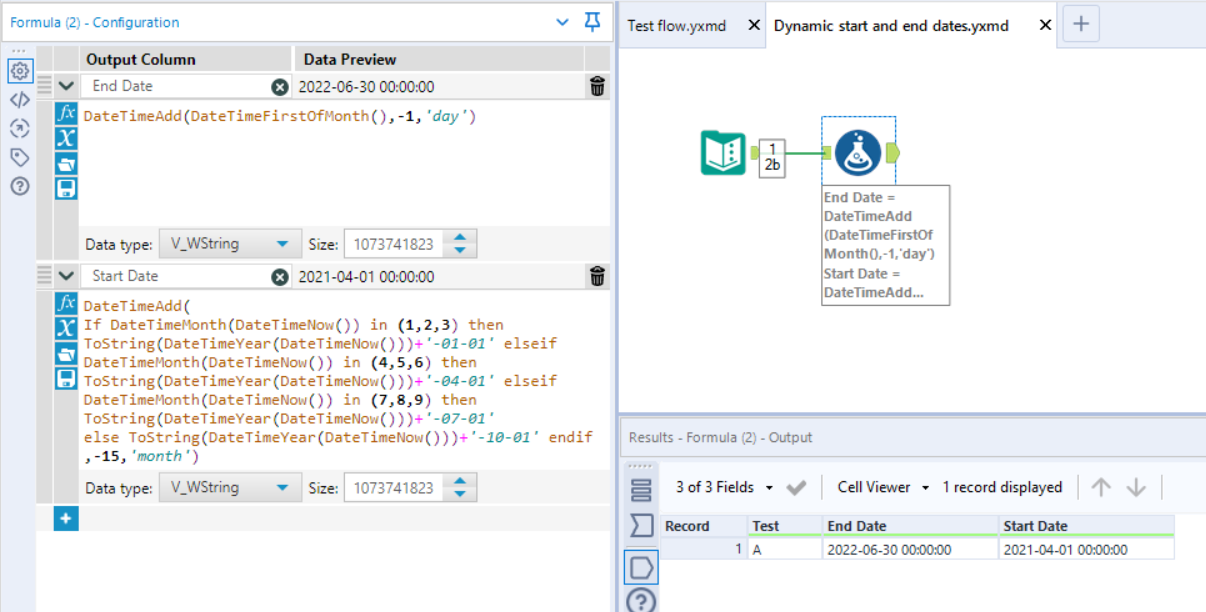Add a new expression with plus button
The image size is (1206, 612).
(x=66, y=519)
